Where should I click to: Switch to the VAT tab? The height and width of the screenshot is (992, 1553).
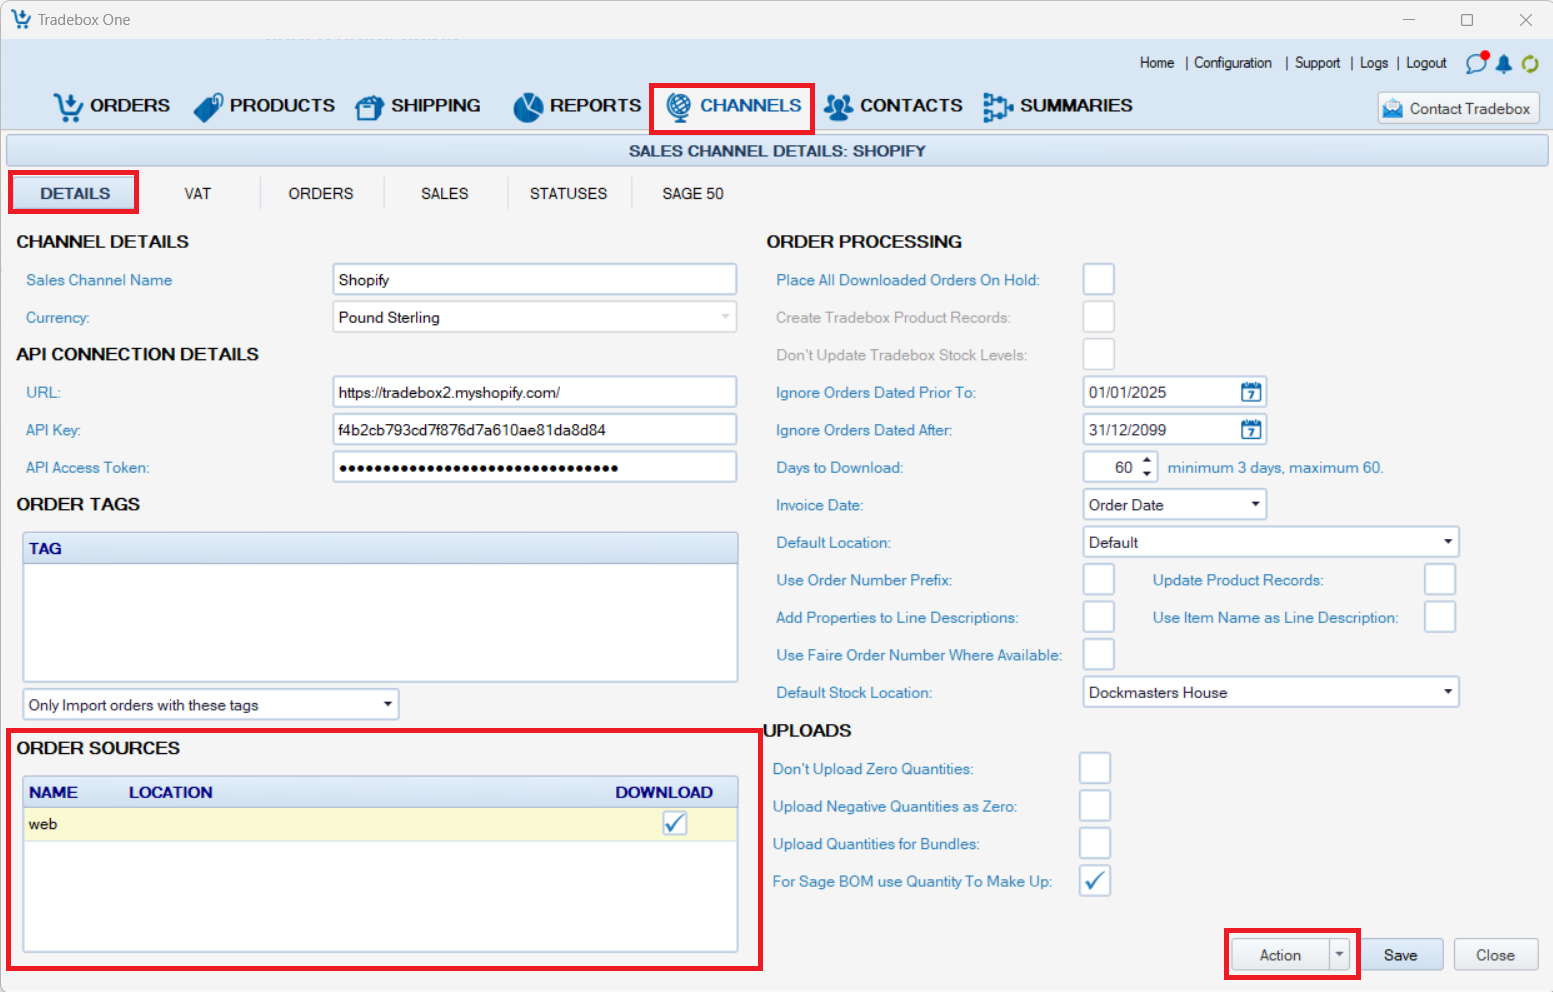click(198, 194)
